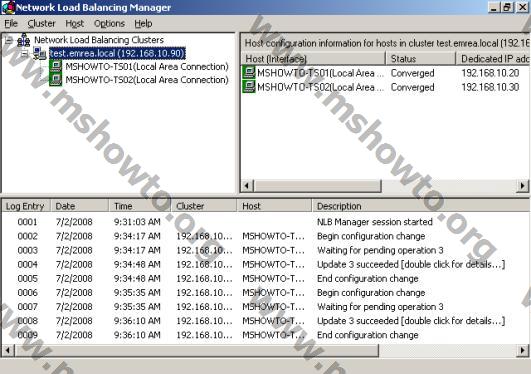Collapse the Network Load Balancing Clusters root
This screenshot has width=531, height=374.
tap(9, 40)
